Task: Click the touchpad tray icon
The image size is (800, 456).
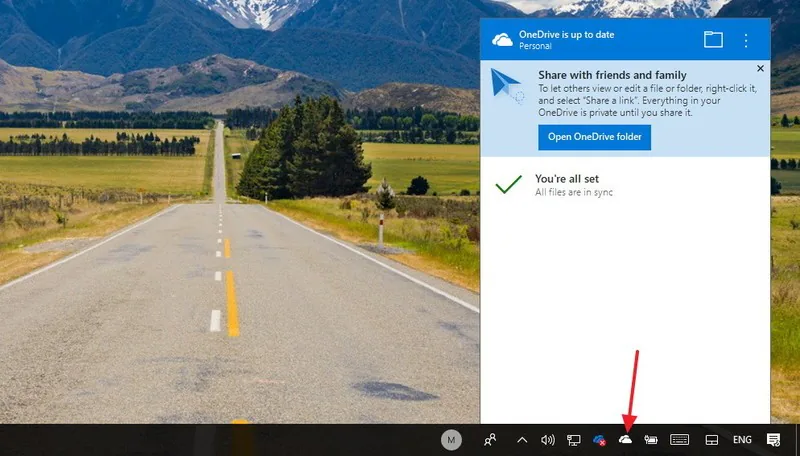Action: (711, 440)
